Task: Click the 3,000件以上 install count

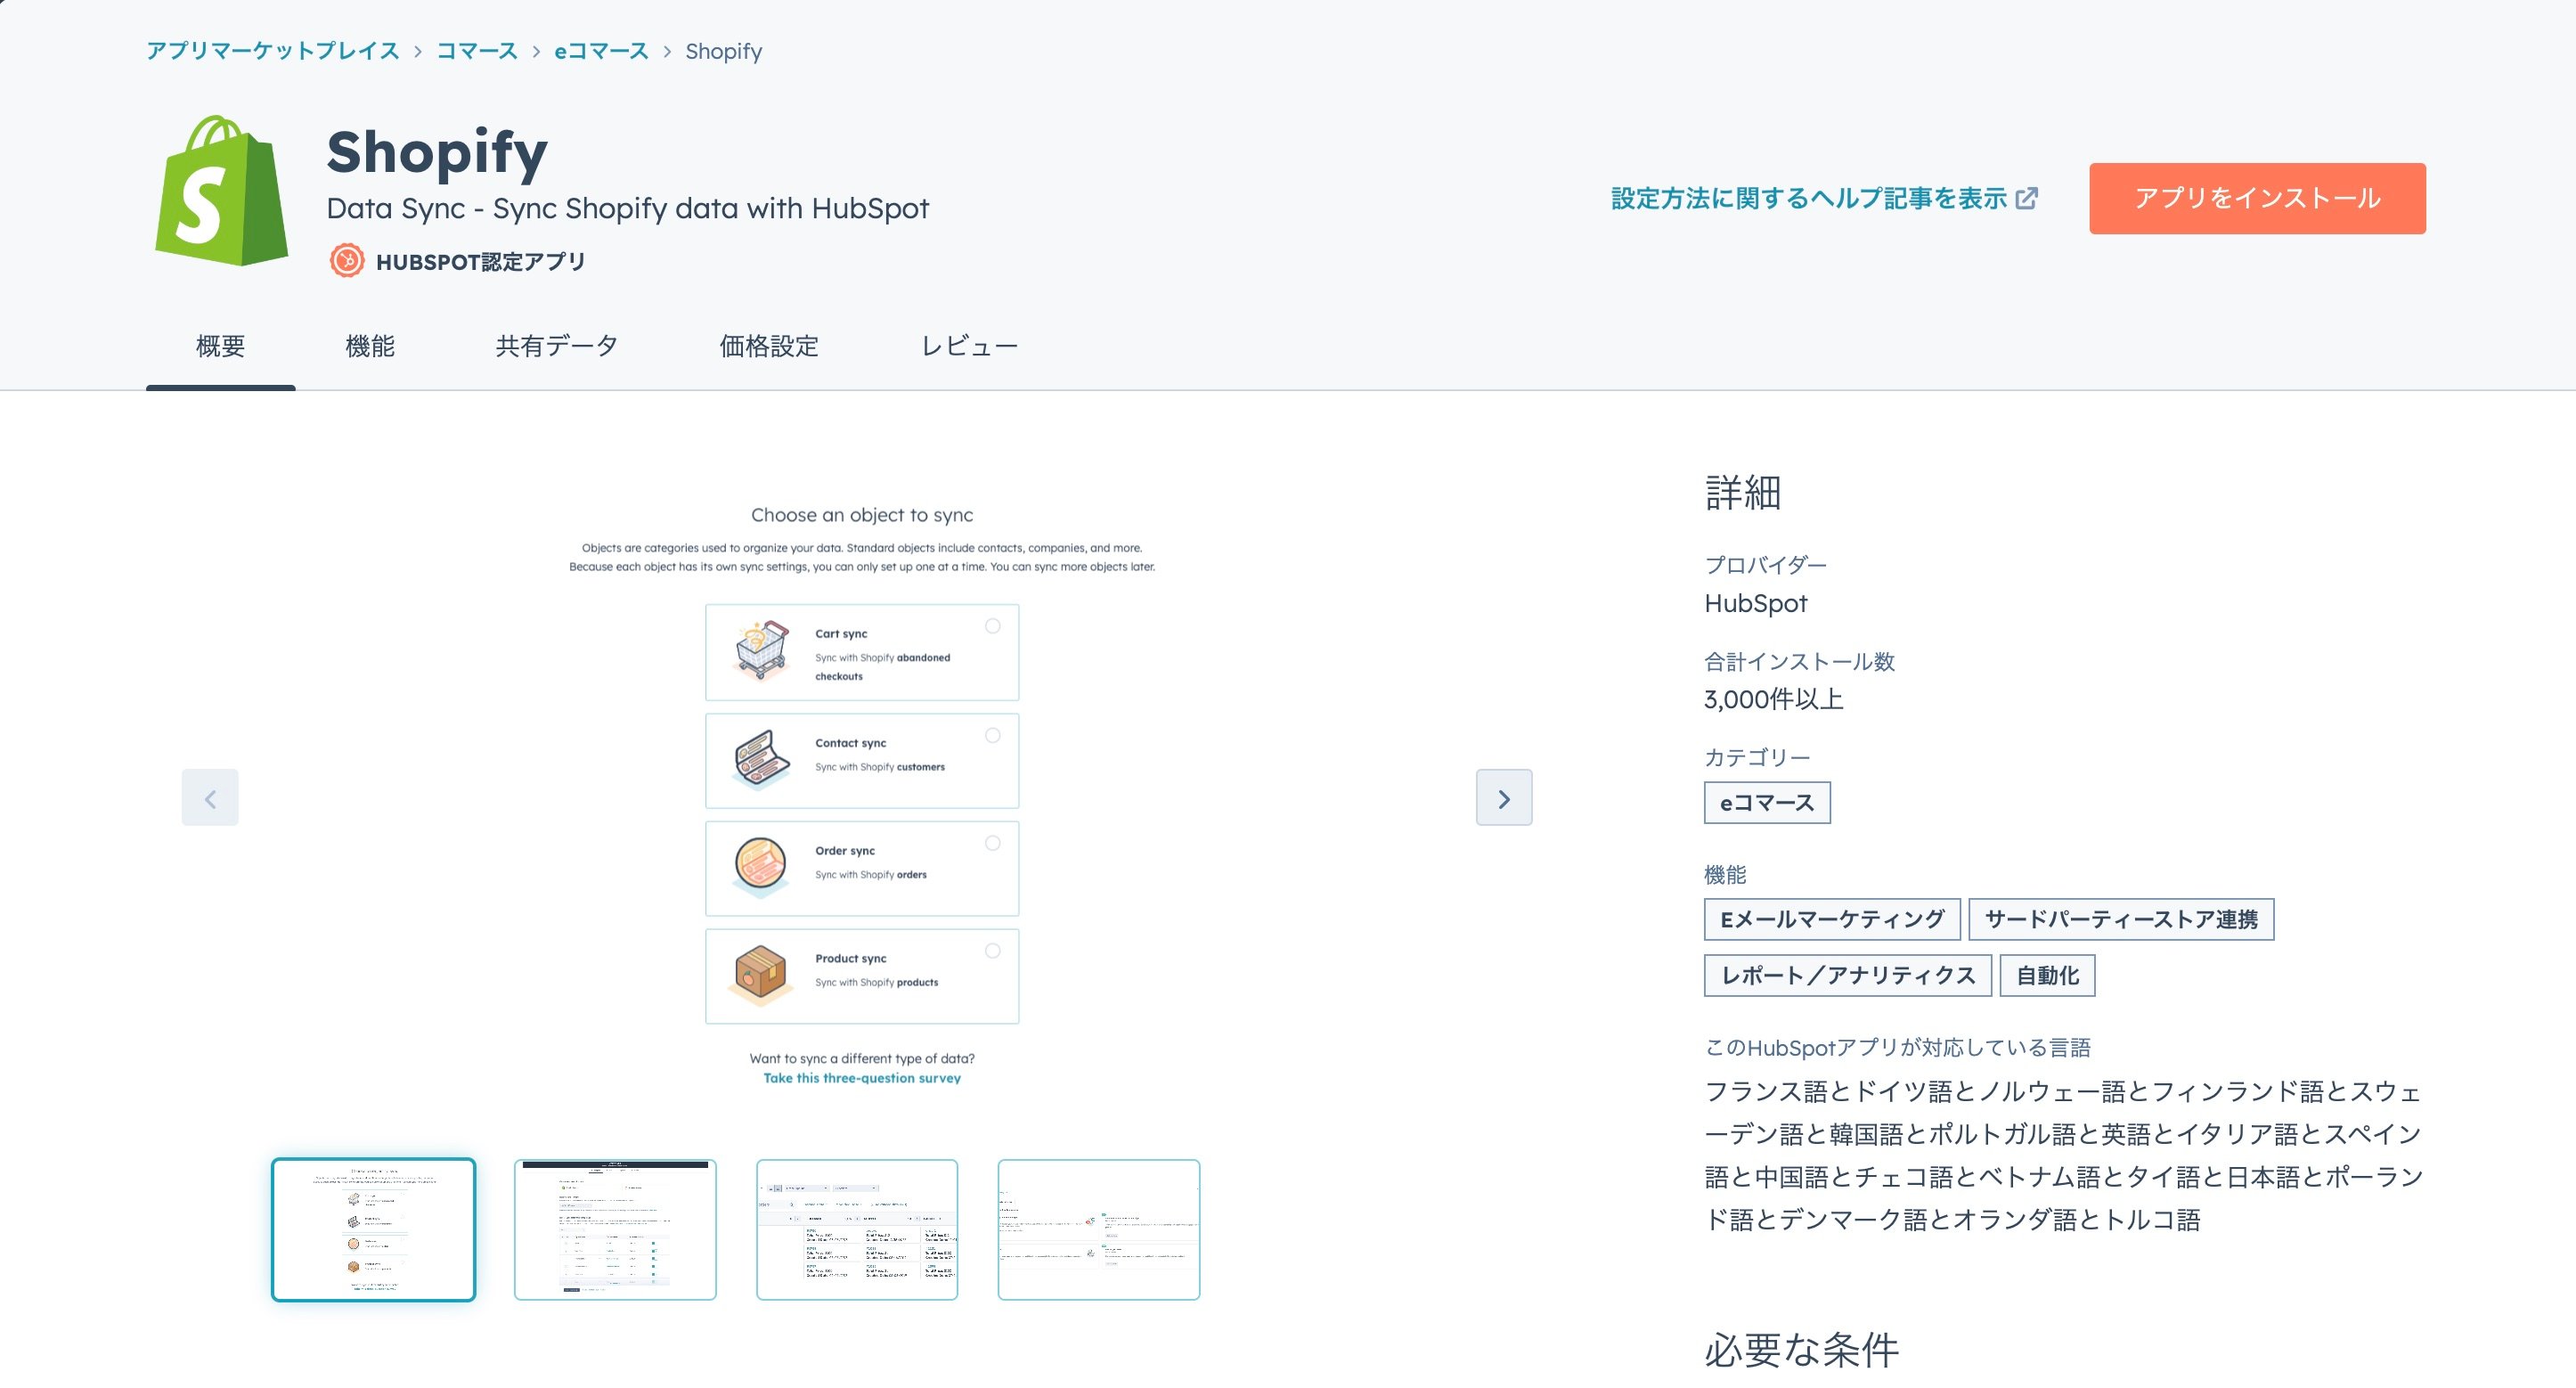Action: [x=1773, y=699]
